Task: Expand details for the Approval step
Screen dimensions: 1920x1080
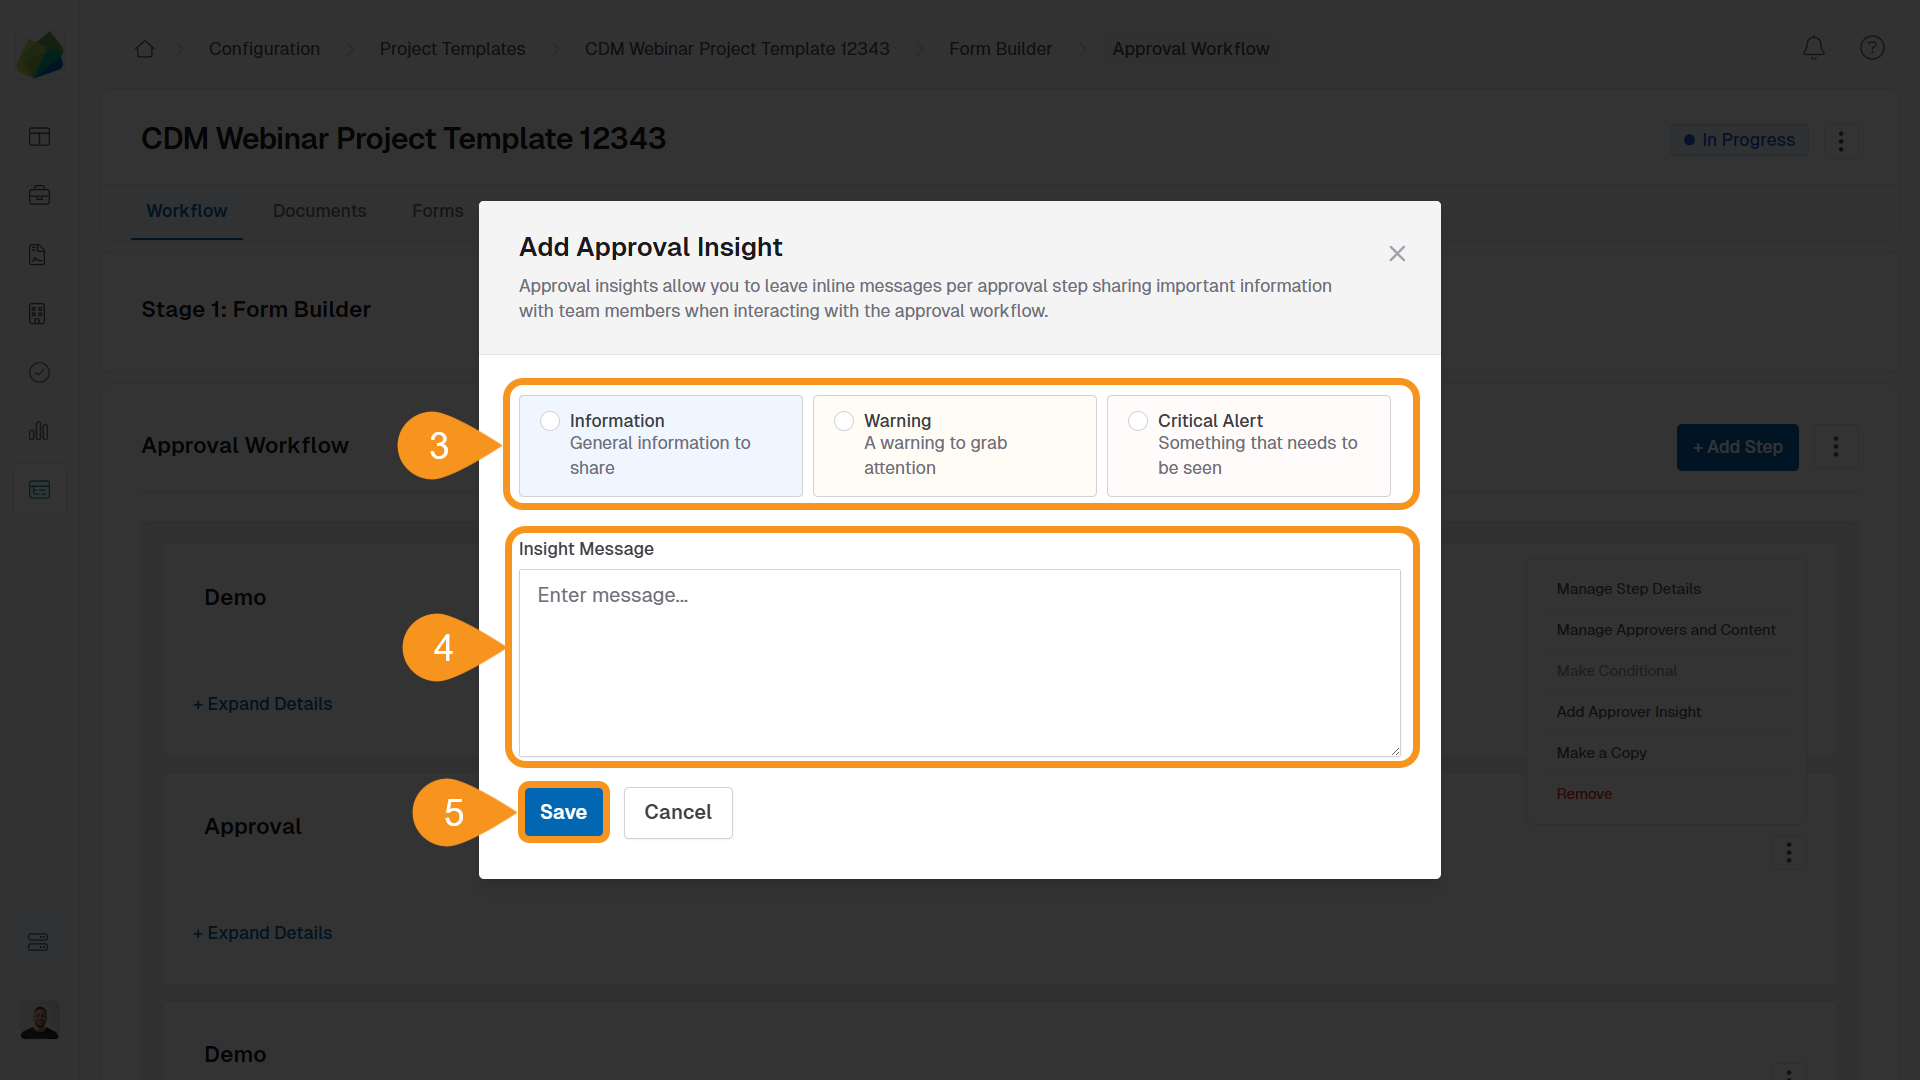Action: 262,932
